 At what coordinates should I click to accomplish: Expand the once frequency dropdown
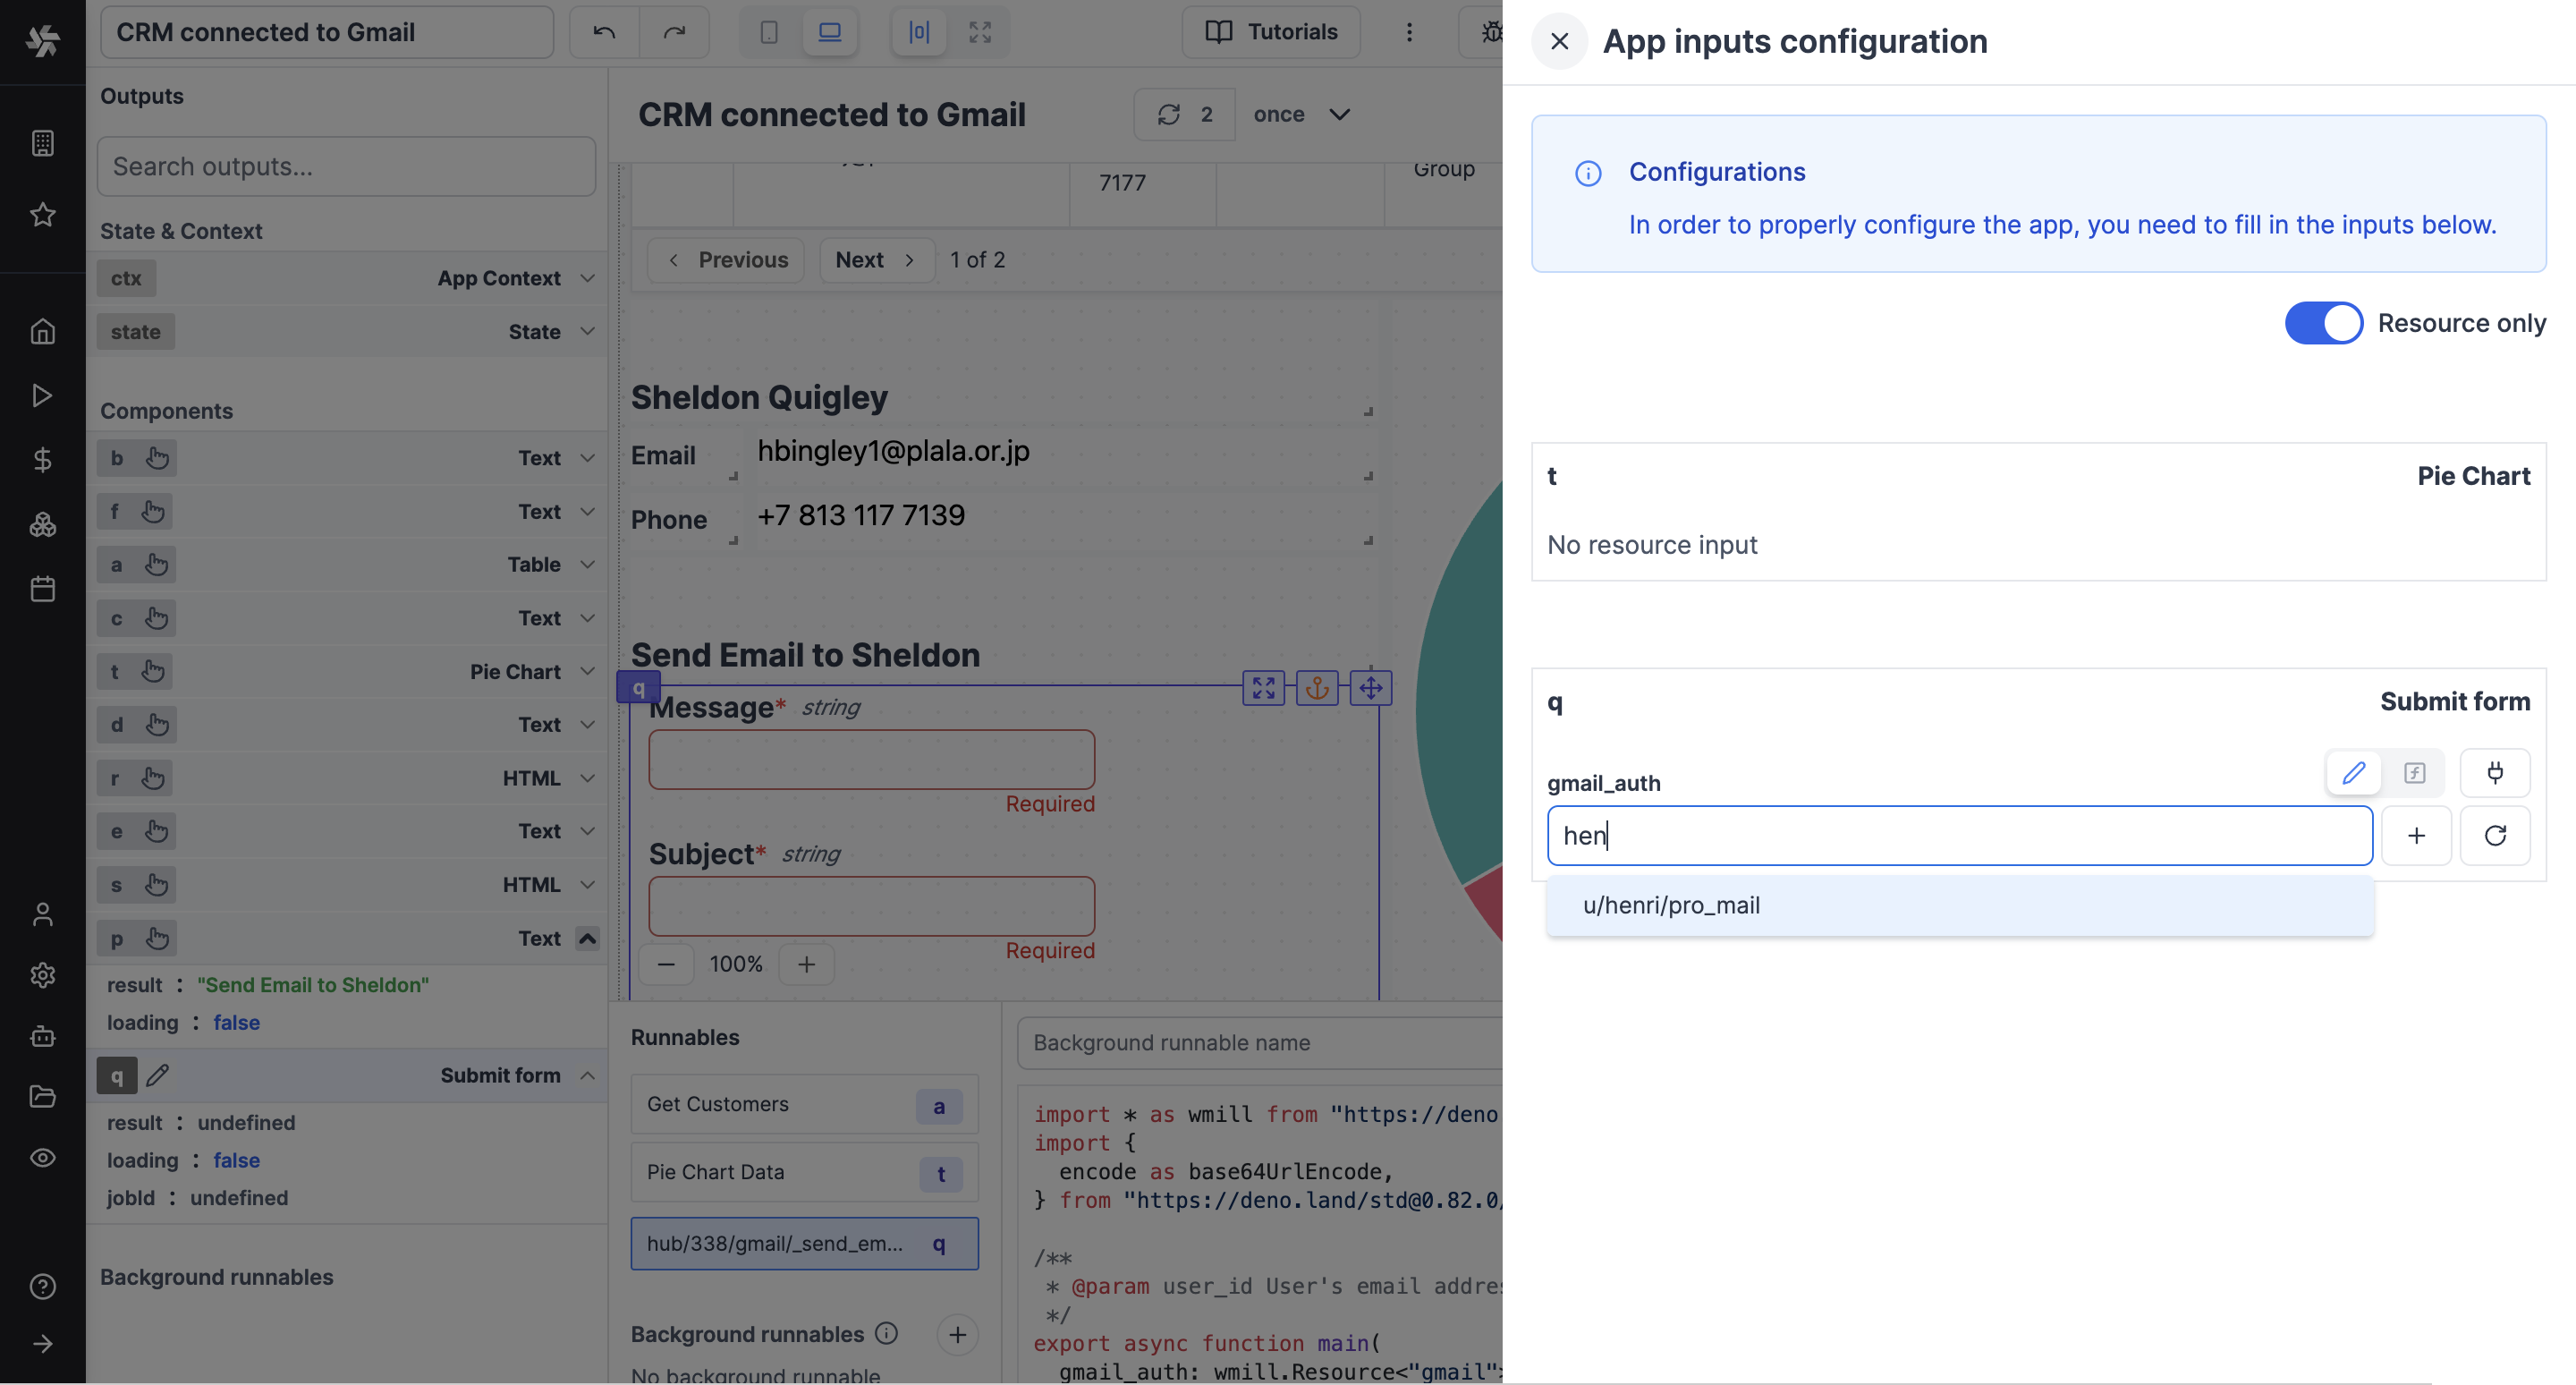click(1299, 113)
